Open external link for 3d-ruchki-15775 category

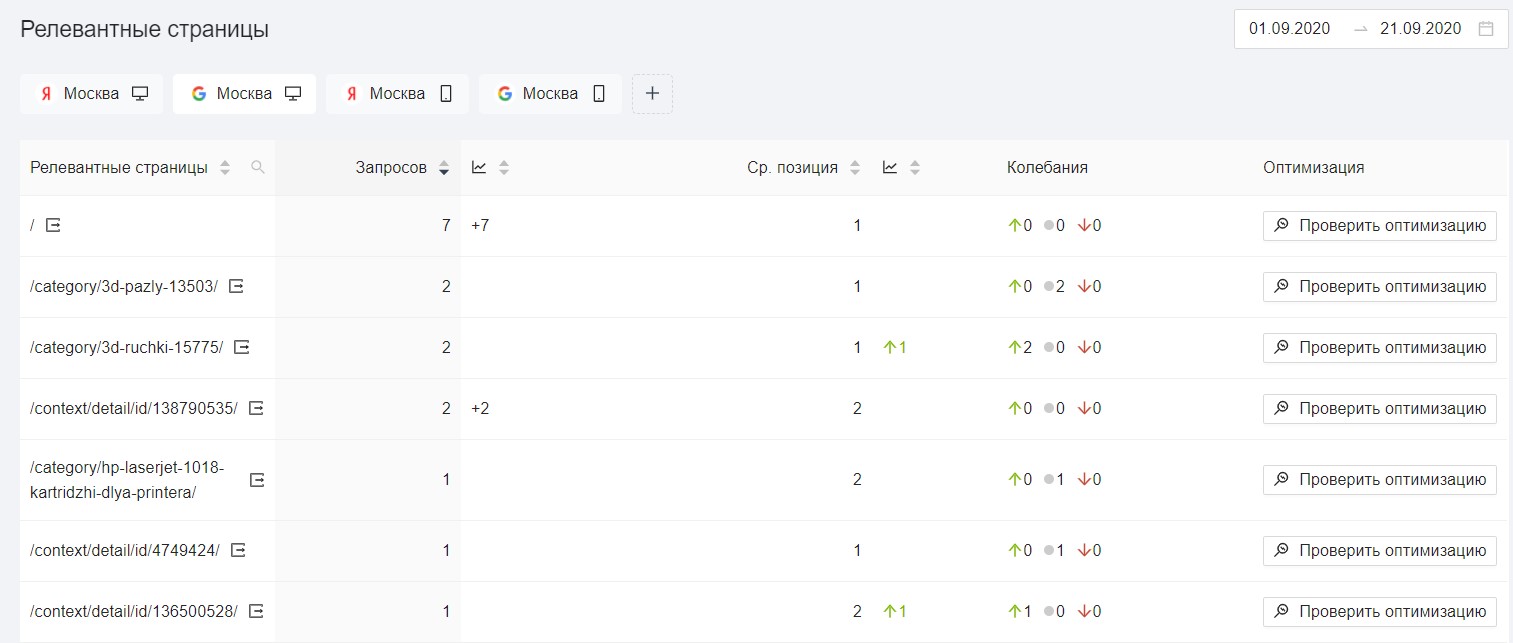click(x=242, y=348)
